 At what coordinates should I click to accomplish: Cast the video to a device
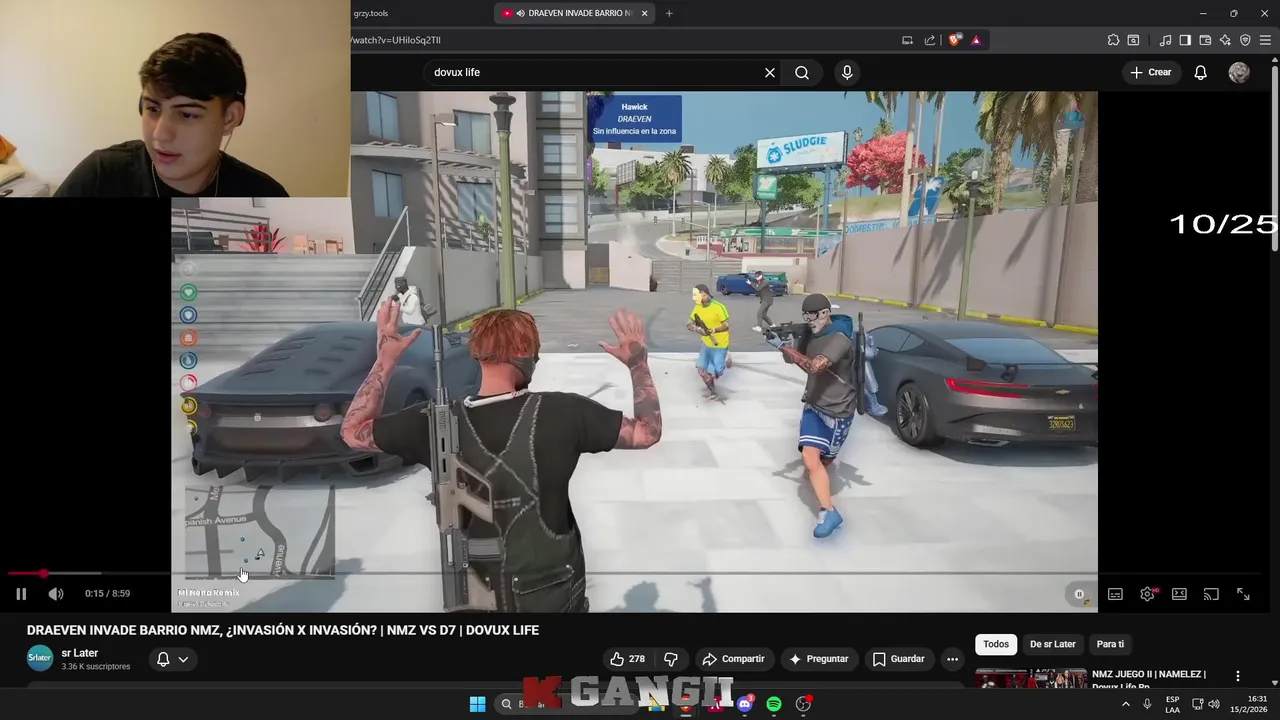tap(1211, 594)
